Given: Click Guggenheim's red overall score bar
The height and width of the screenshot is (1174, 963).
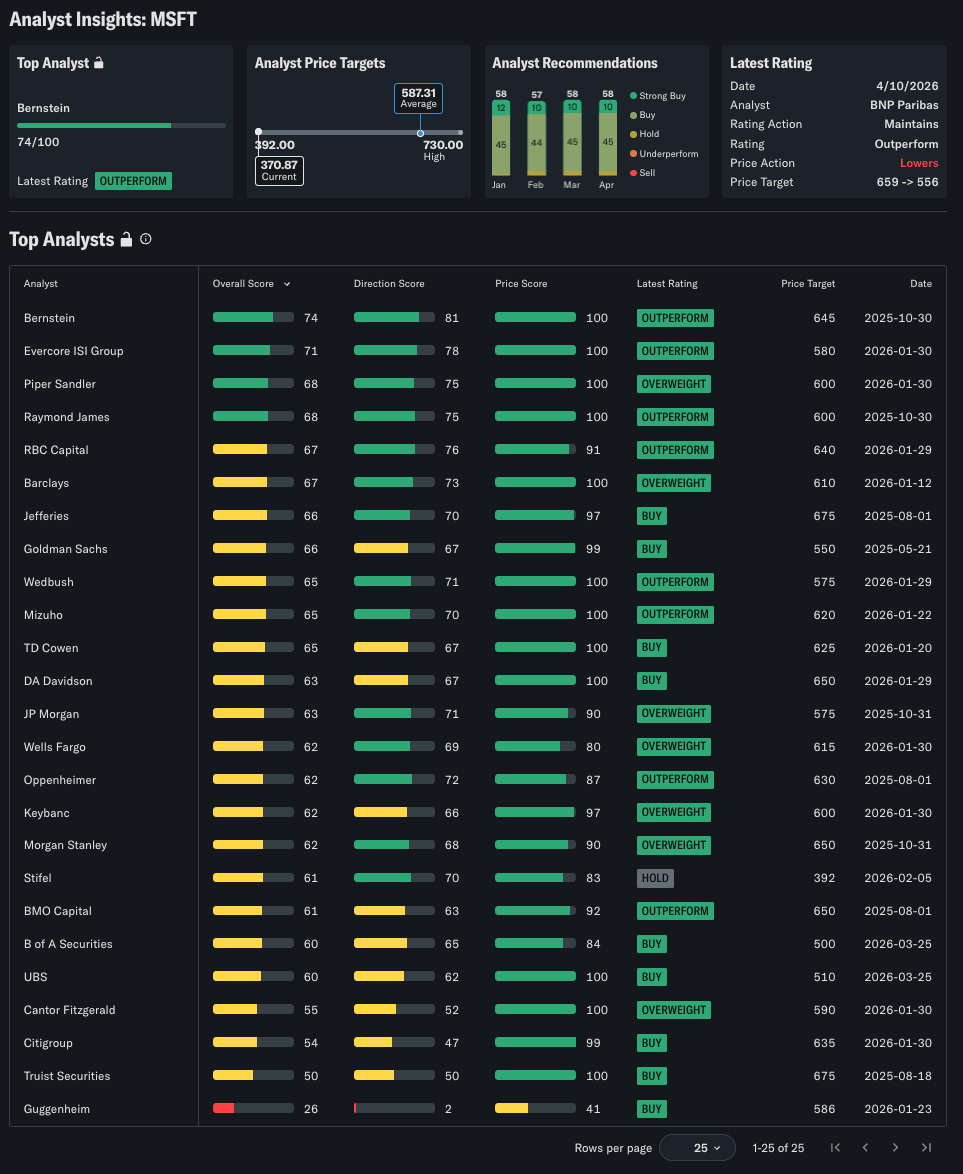Looking at the screenshot, I should [253, 1108].
